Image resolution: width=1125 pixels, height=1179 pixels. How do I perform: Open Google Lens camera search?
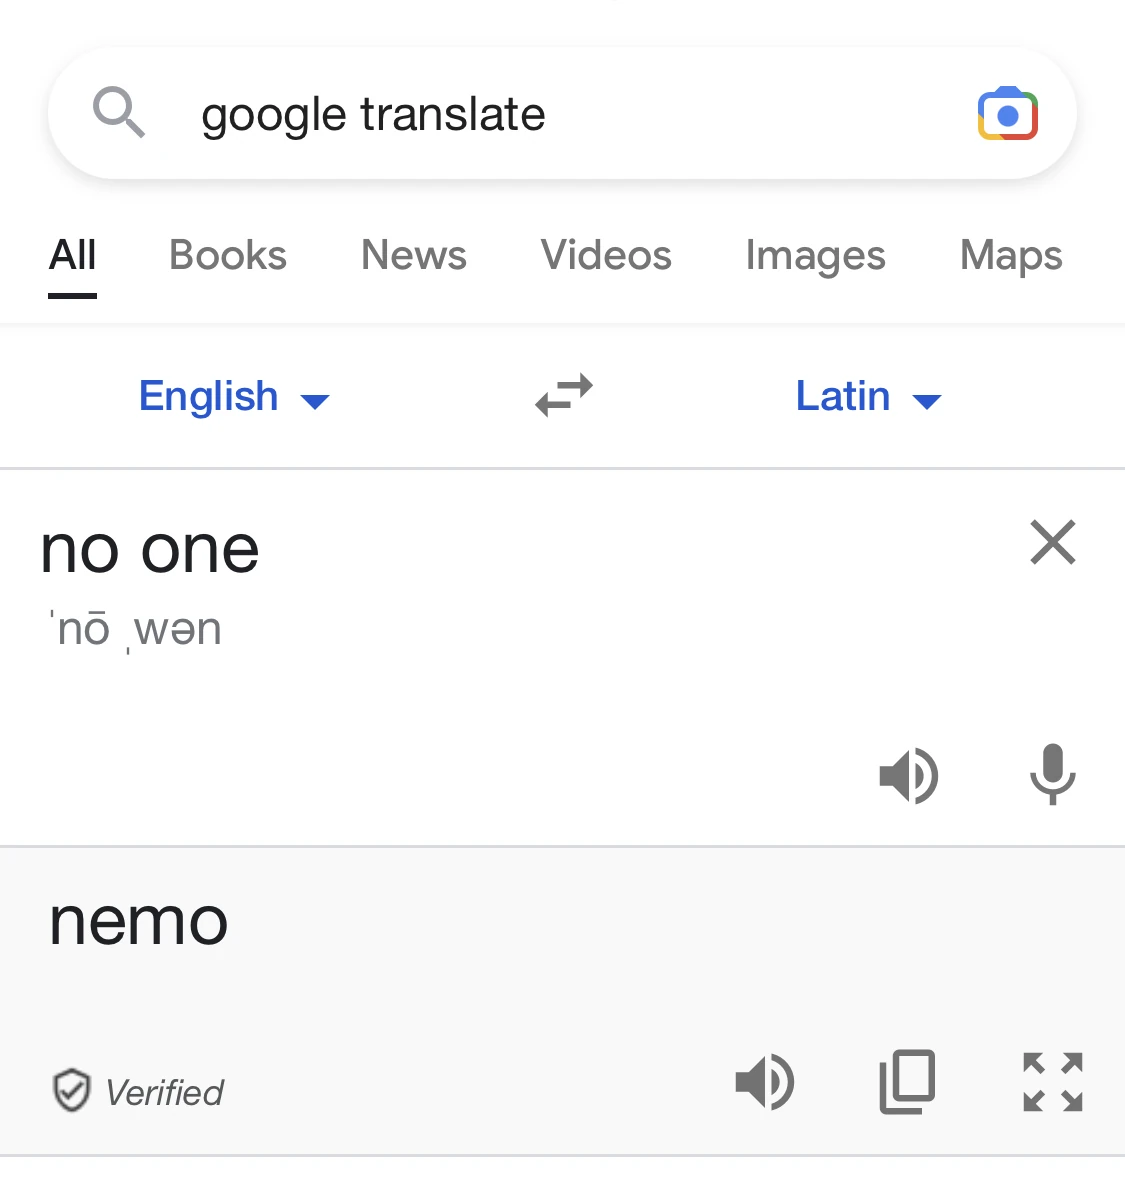pos(1008,113)
